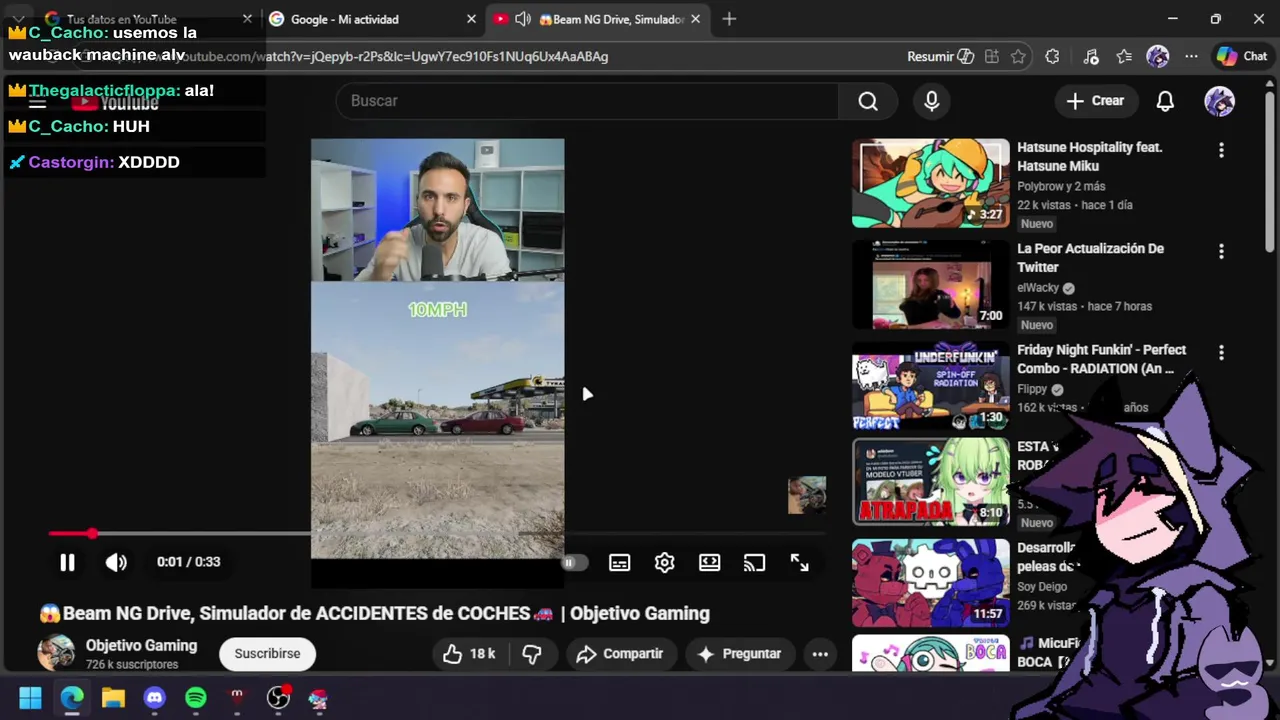The width and height of the screenshot is (1280, 720).
Task: Click the cast to TV icon
Action: 754,563
